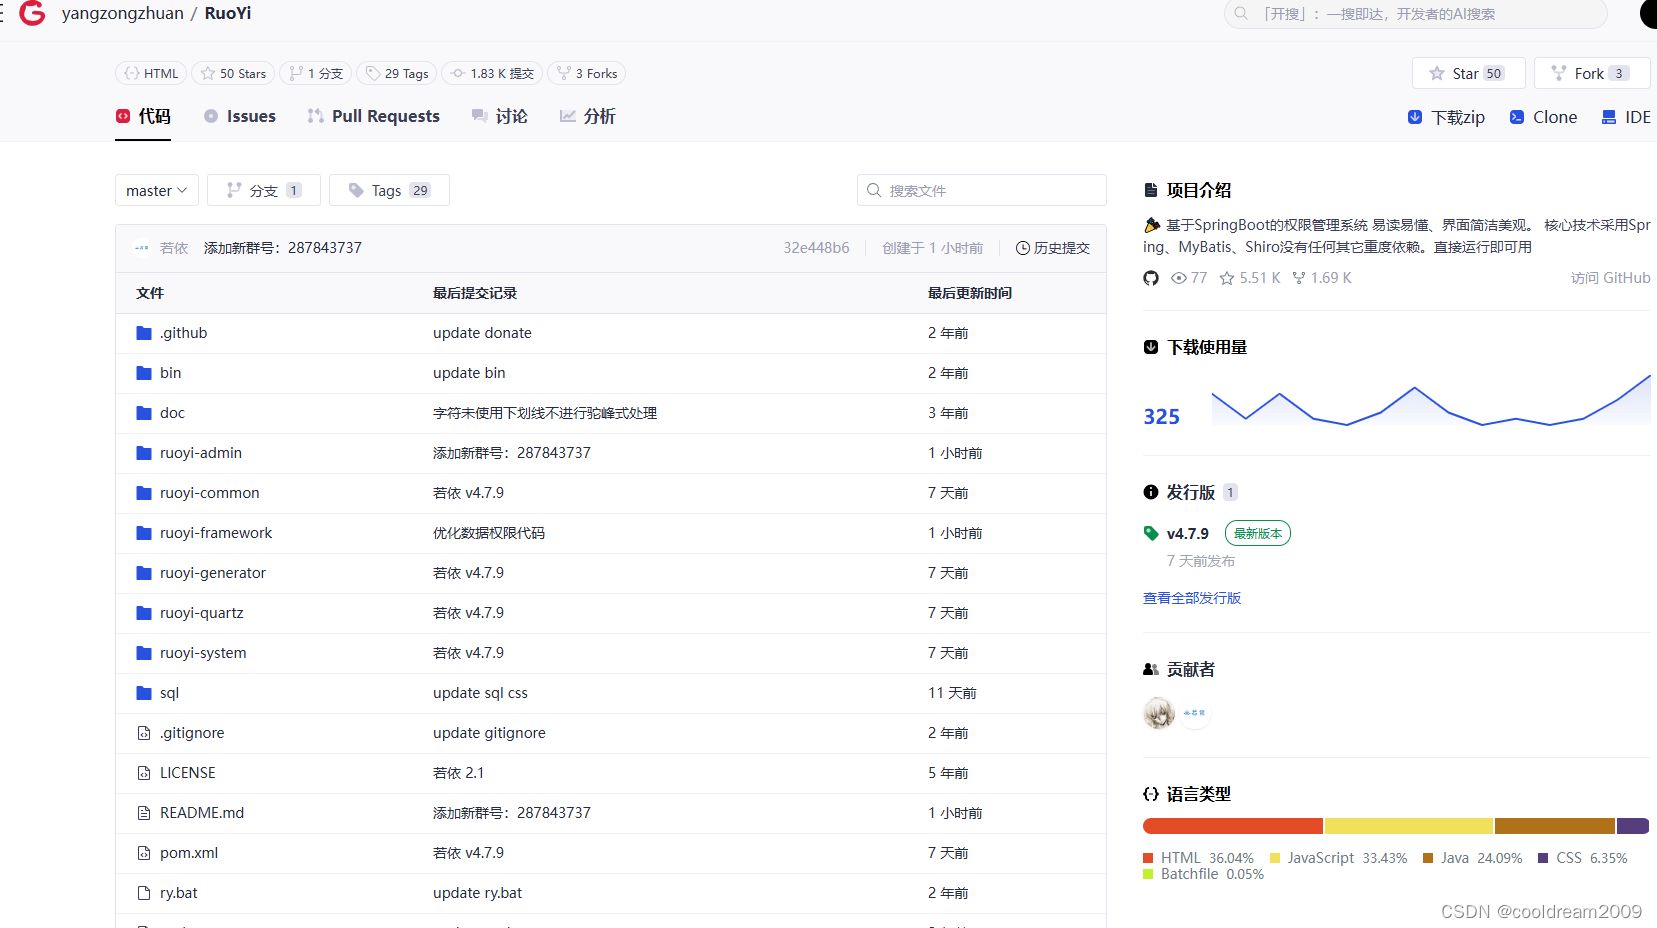Click the yellow JavaScript language bar segment
1657x928 pixels.
[x=1409, y=826]
